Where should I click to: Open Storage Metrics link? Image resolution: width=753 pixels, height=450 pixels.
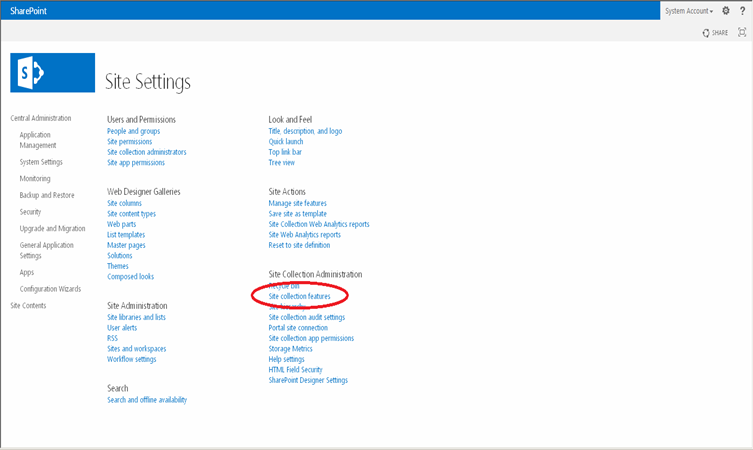point(290,349)
